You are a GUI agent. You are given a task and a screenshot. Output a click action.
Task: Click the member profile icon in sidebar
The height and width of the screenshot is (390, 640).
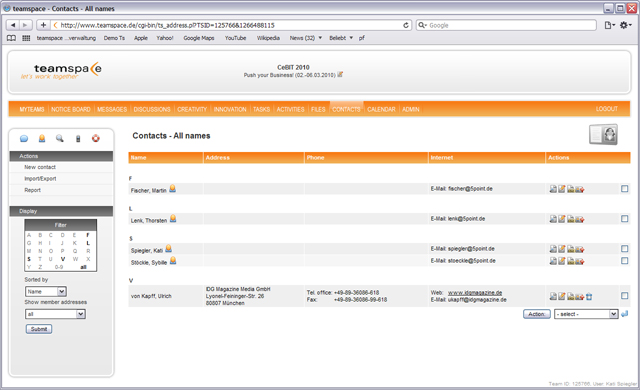[x=42, y=139]
